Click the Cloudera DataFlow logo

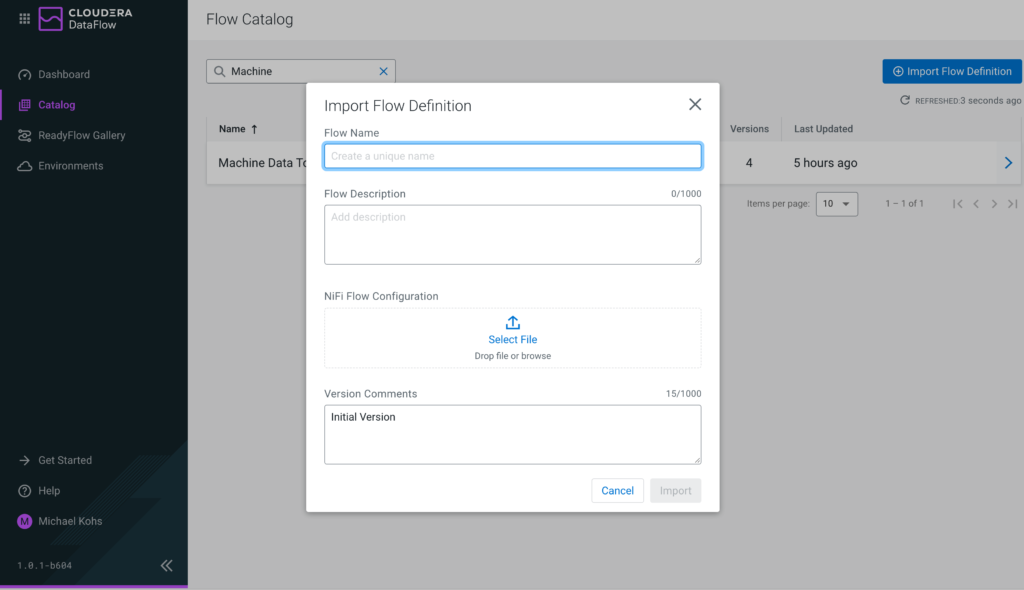pos(86,18)
